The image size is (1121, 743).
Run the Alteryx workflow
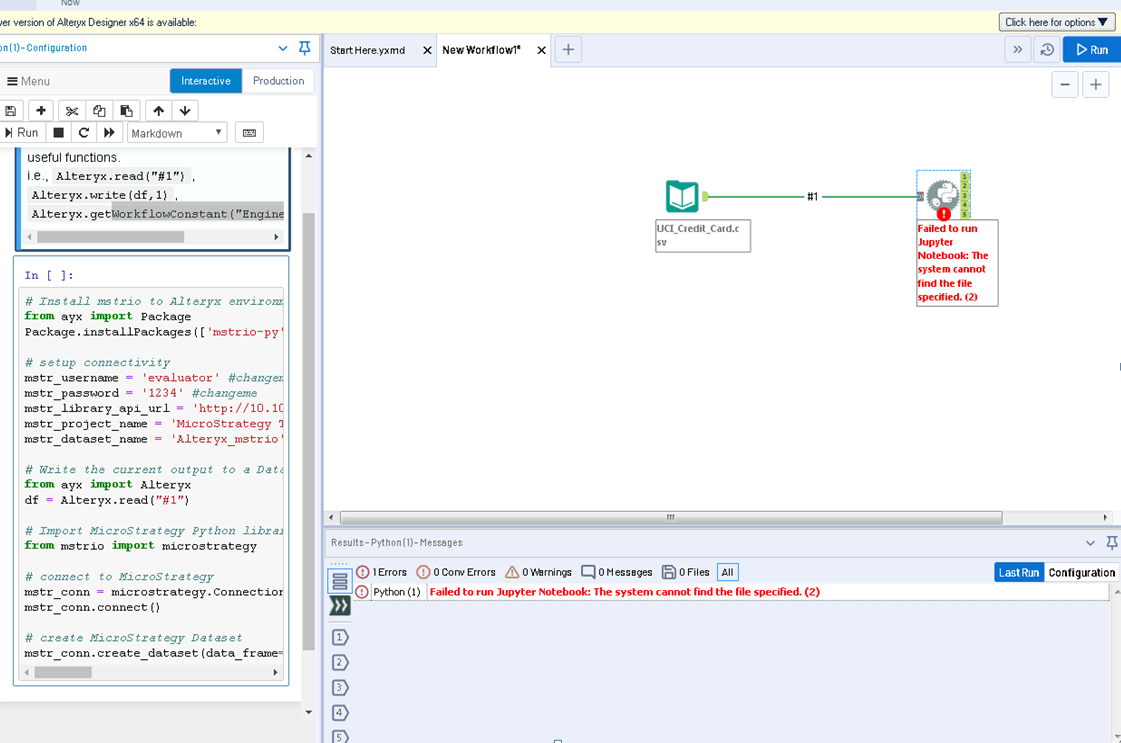click(1091, 48)
